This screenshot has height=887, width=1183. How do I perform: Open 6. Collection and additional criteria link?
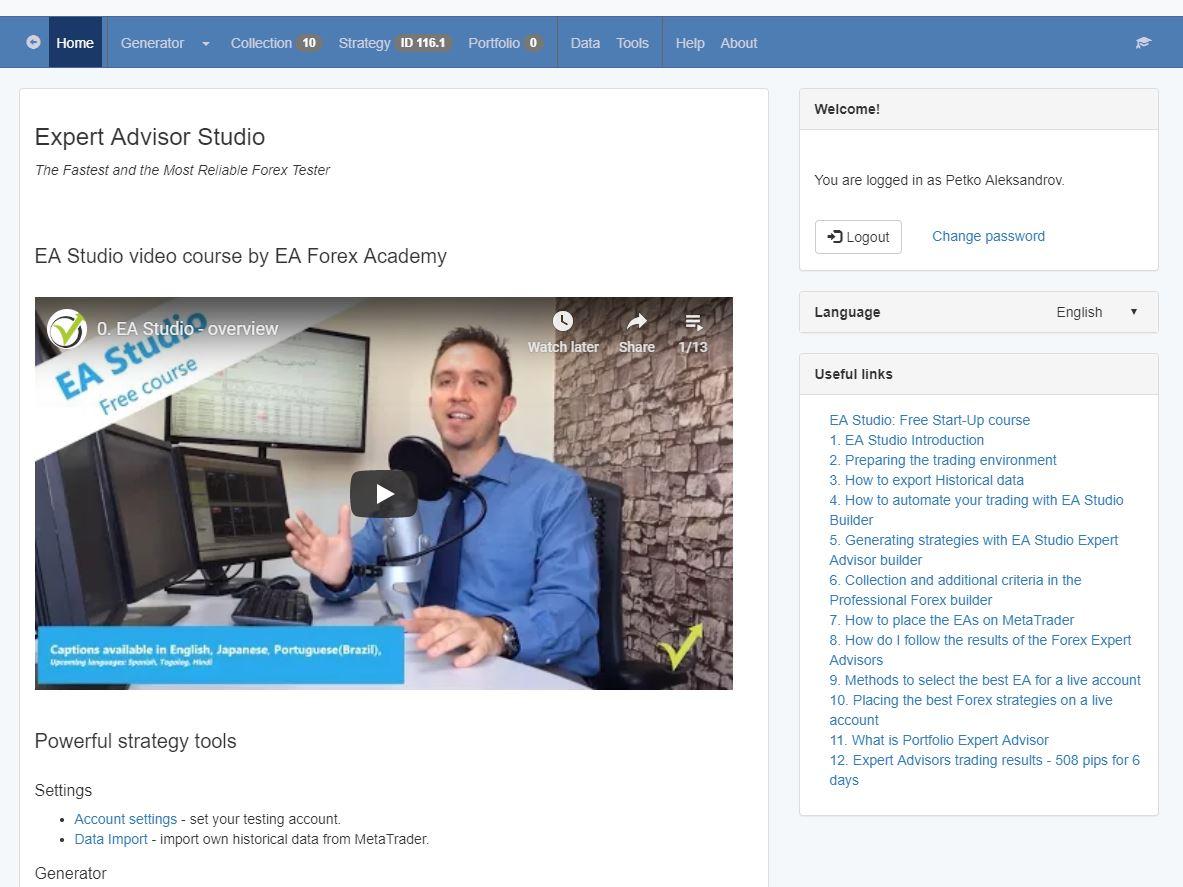click(x=955, y=590)
